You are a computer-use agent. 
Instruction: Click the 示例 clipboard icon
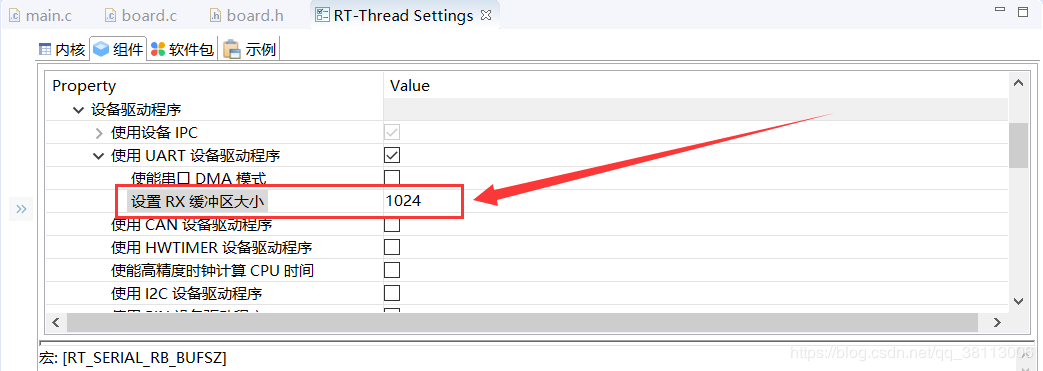(x=231, y=49)
